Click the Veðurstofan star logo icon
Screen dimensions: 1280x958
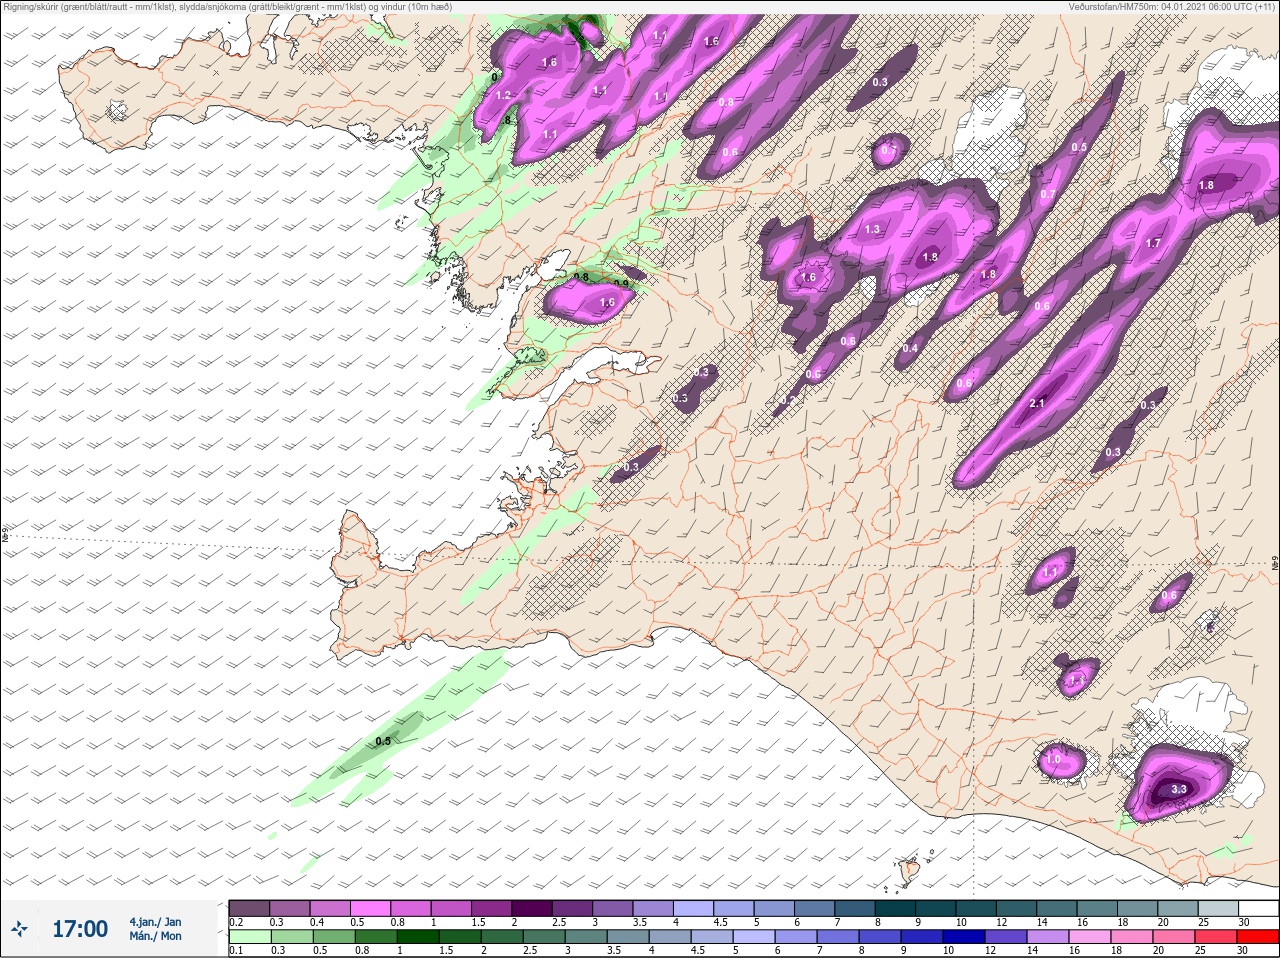click(x=19, y=929)
